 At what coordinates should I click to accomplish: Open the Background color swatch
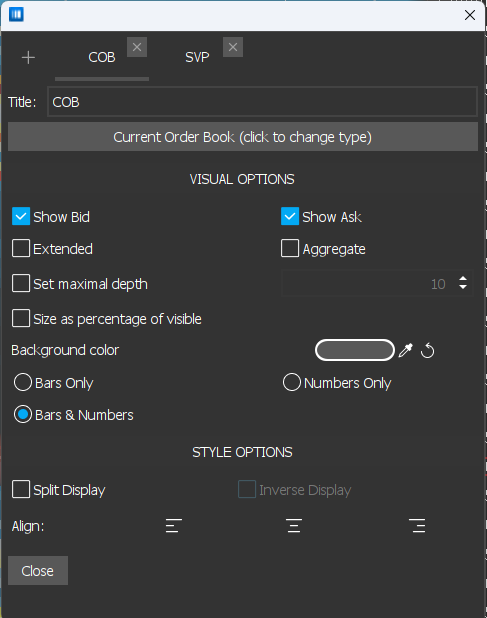pyautogui.click(x=355, y=350)
